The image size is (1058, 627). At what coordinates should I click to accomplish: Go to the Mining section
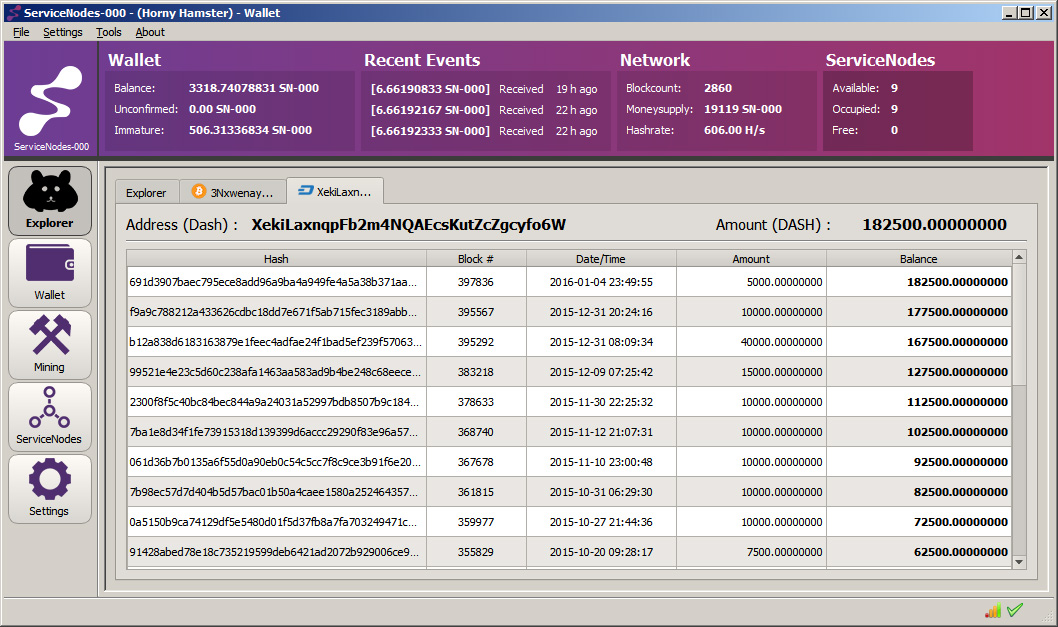point(50,345)
